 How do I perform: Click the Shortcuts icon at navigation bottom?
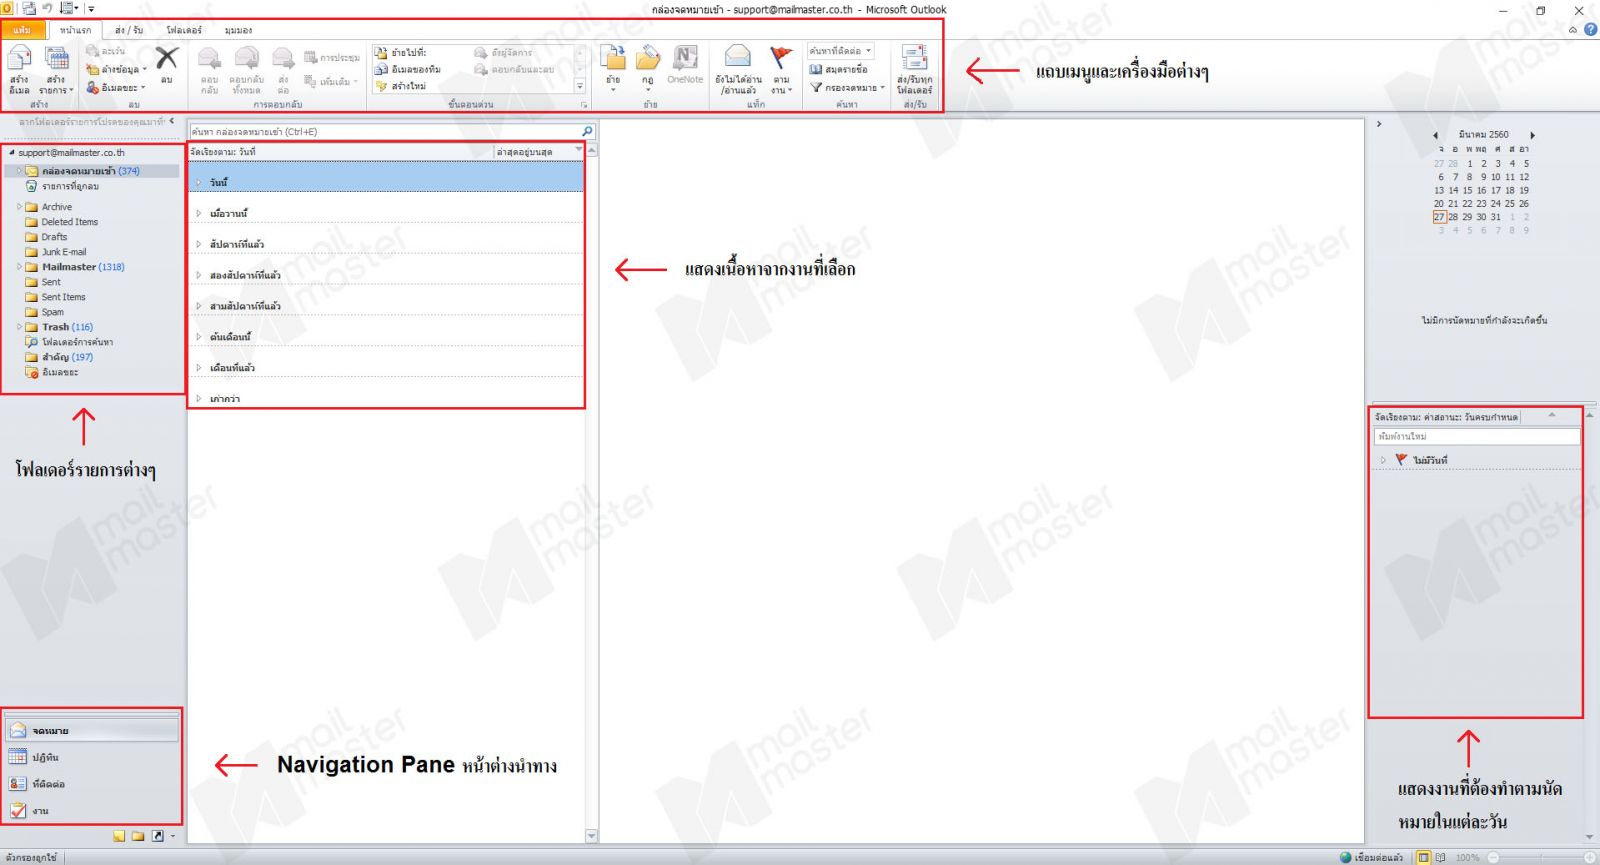(157, 836)
